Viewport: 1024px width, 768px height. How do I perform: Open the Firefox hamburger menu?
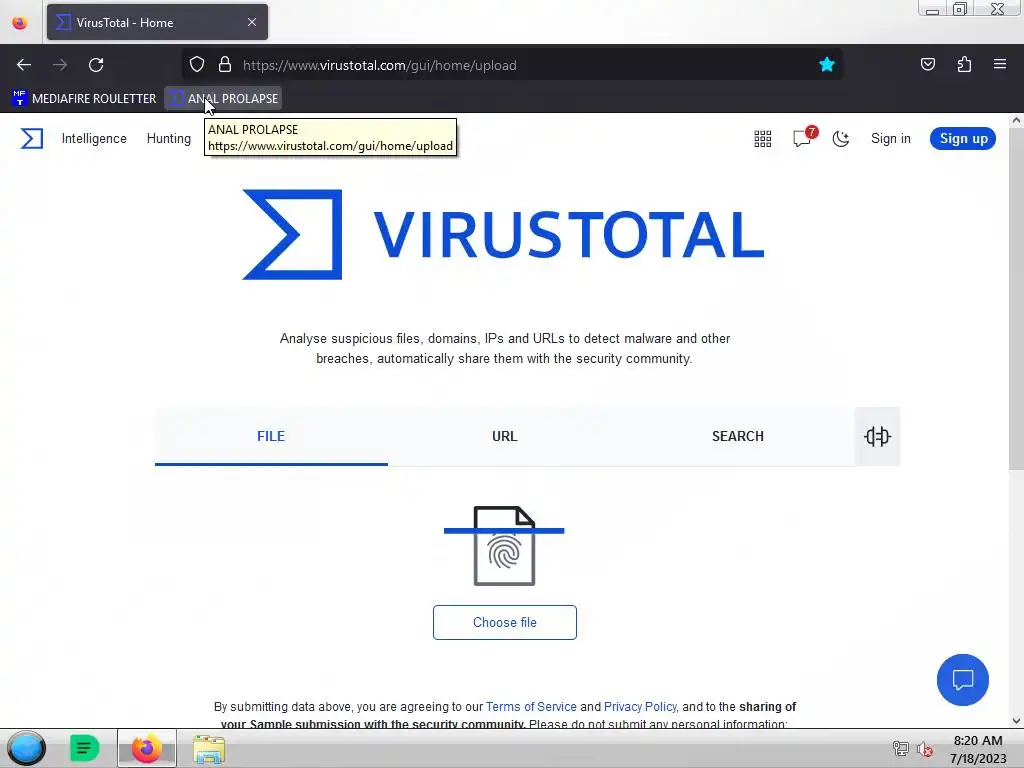[1000, 64]
